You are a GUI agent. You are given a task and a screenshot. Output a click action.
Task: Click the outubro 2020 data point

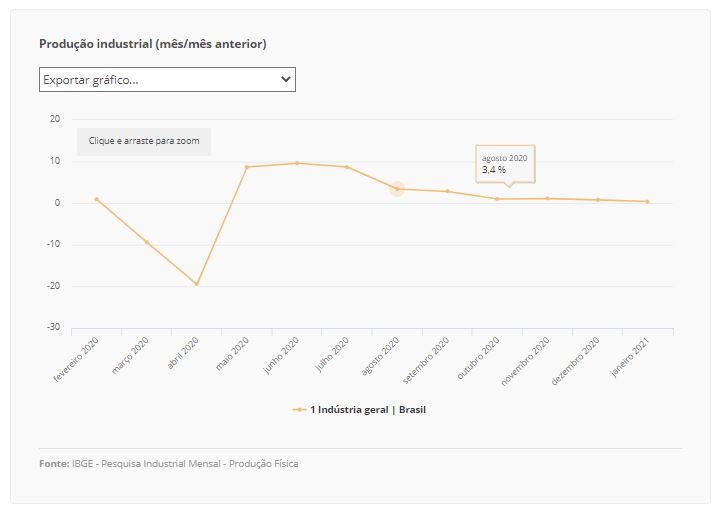(497, 199)
